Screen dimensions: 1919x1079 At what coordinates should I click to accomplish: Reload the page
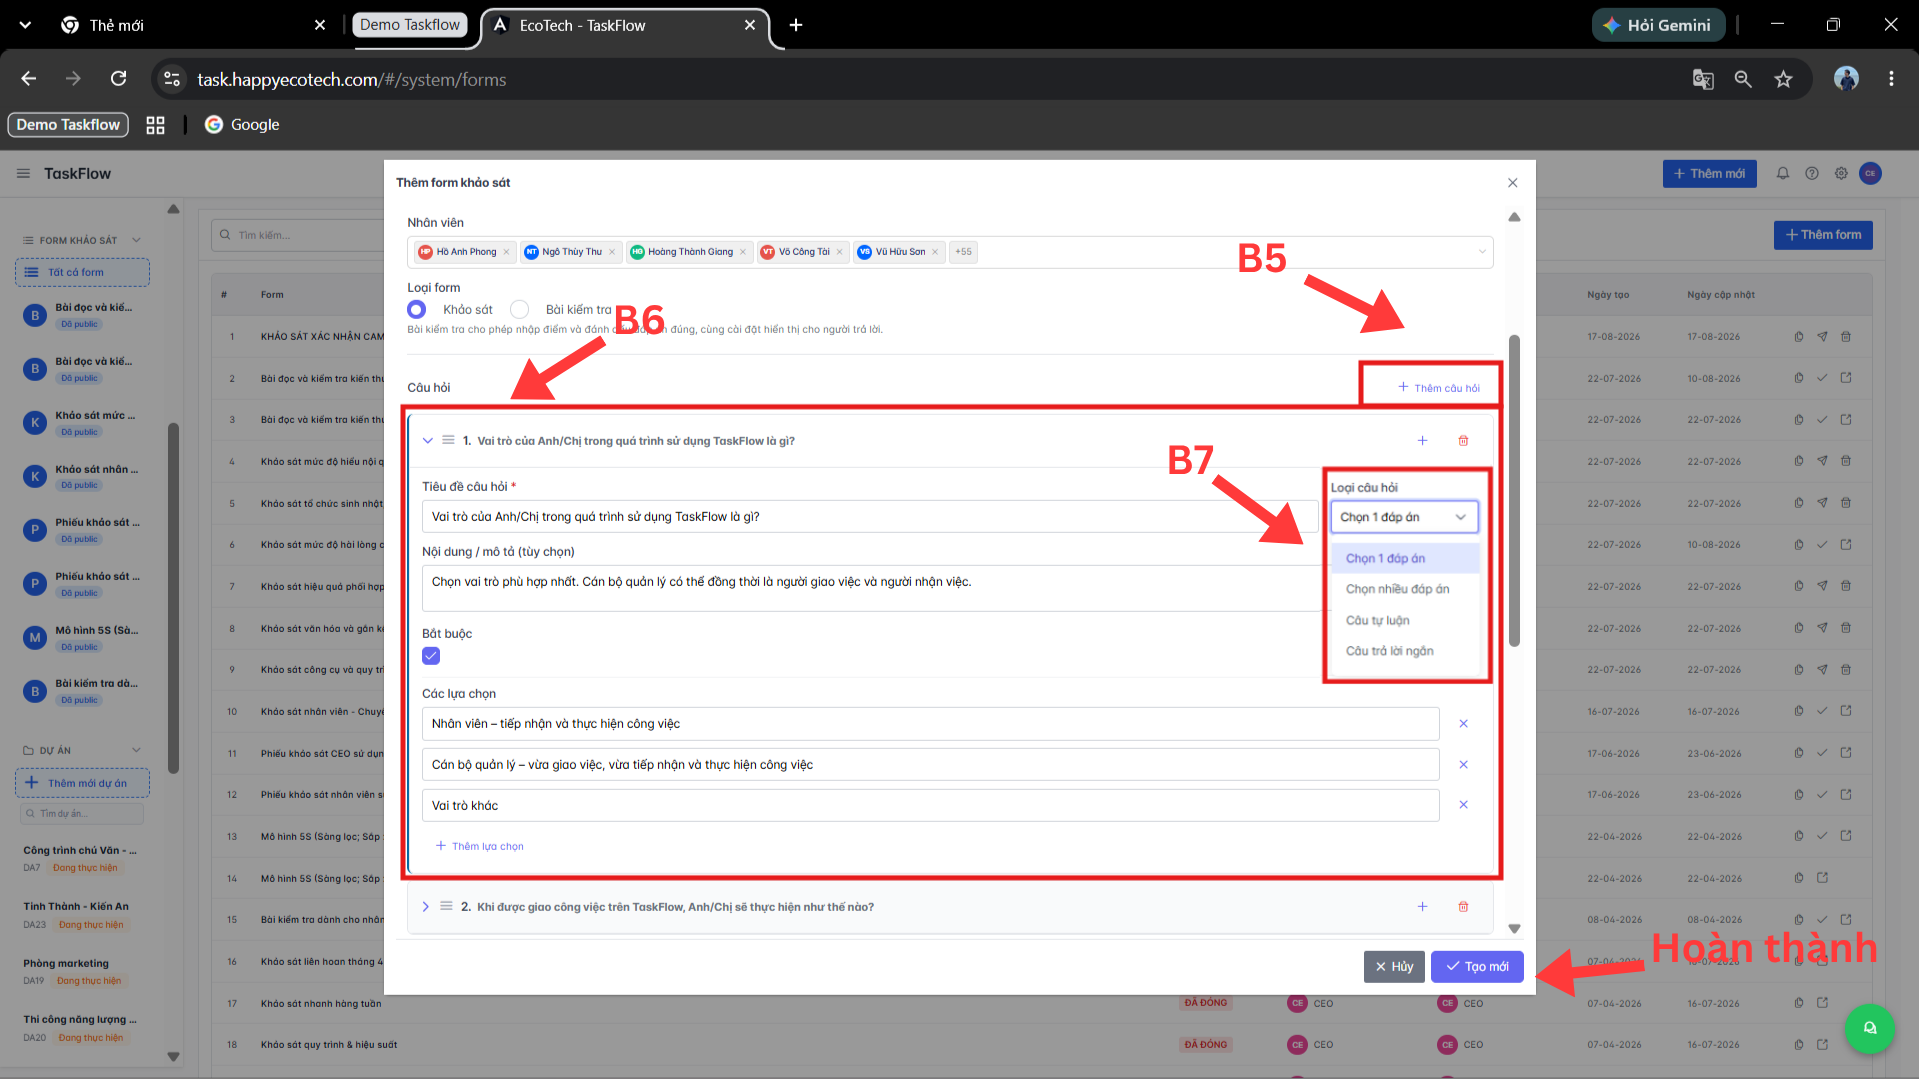(x=118, y=79)
